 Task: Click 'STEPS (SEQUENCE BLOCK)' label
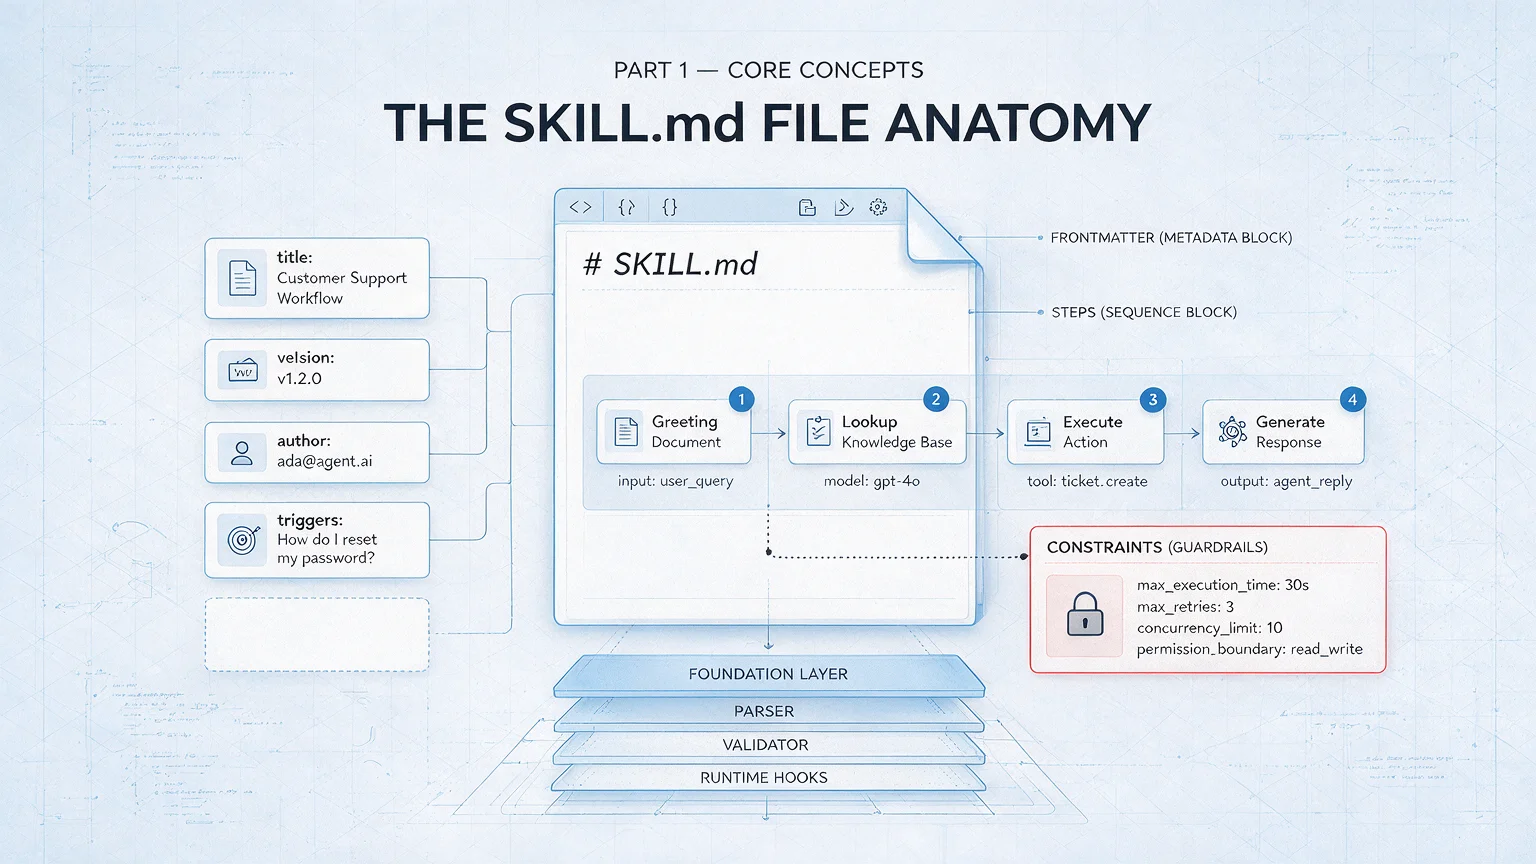point(1144,312)
